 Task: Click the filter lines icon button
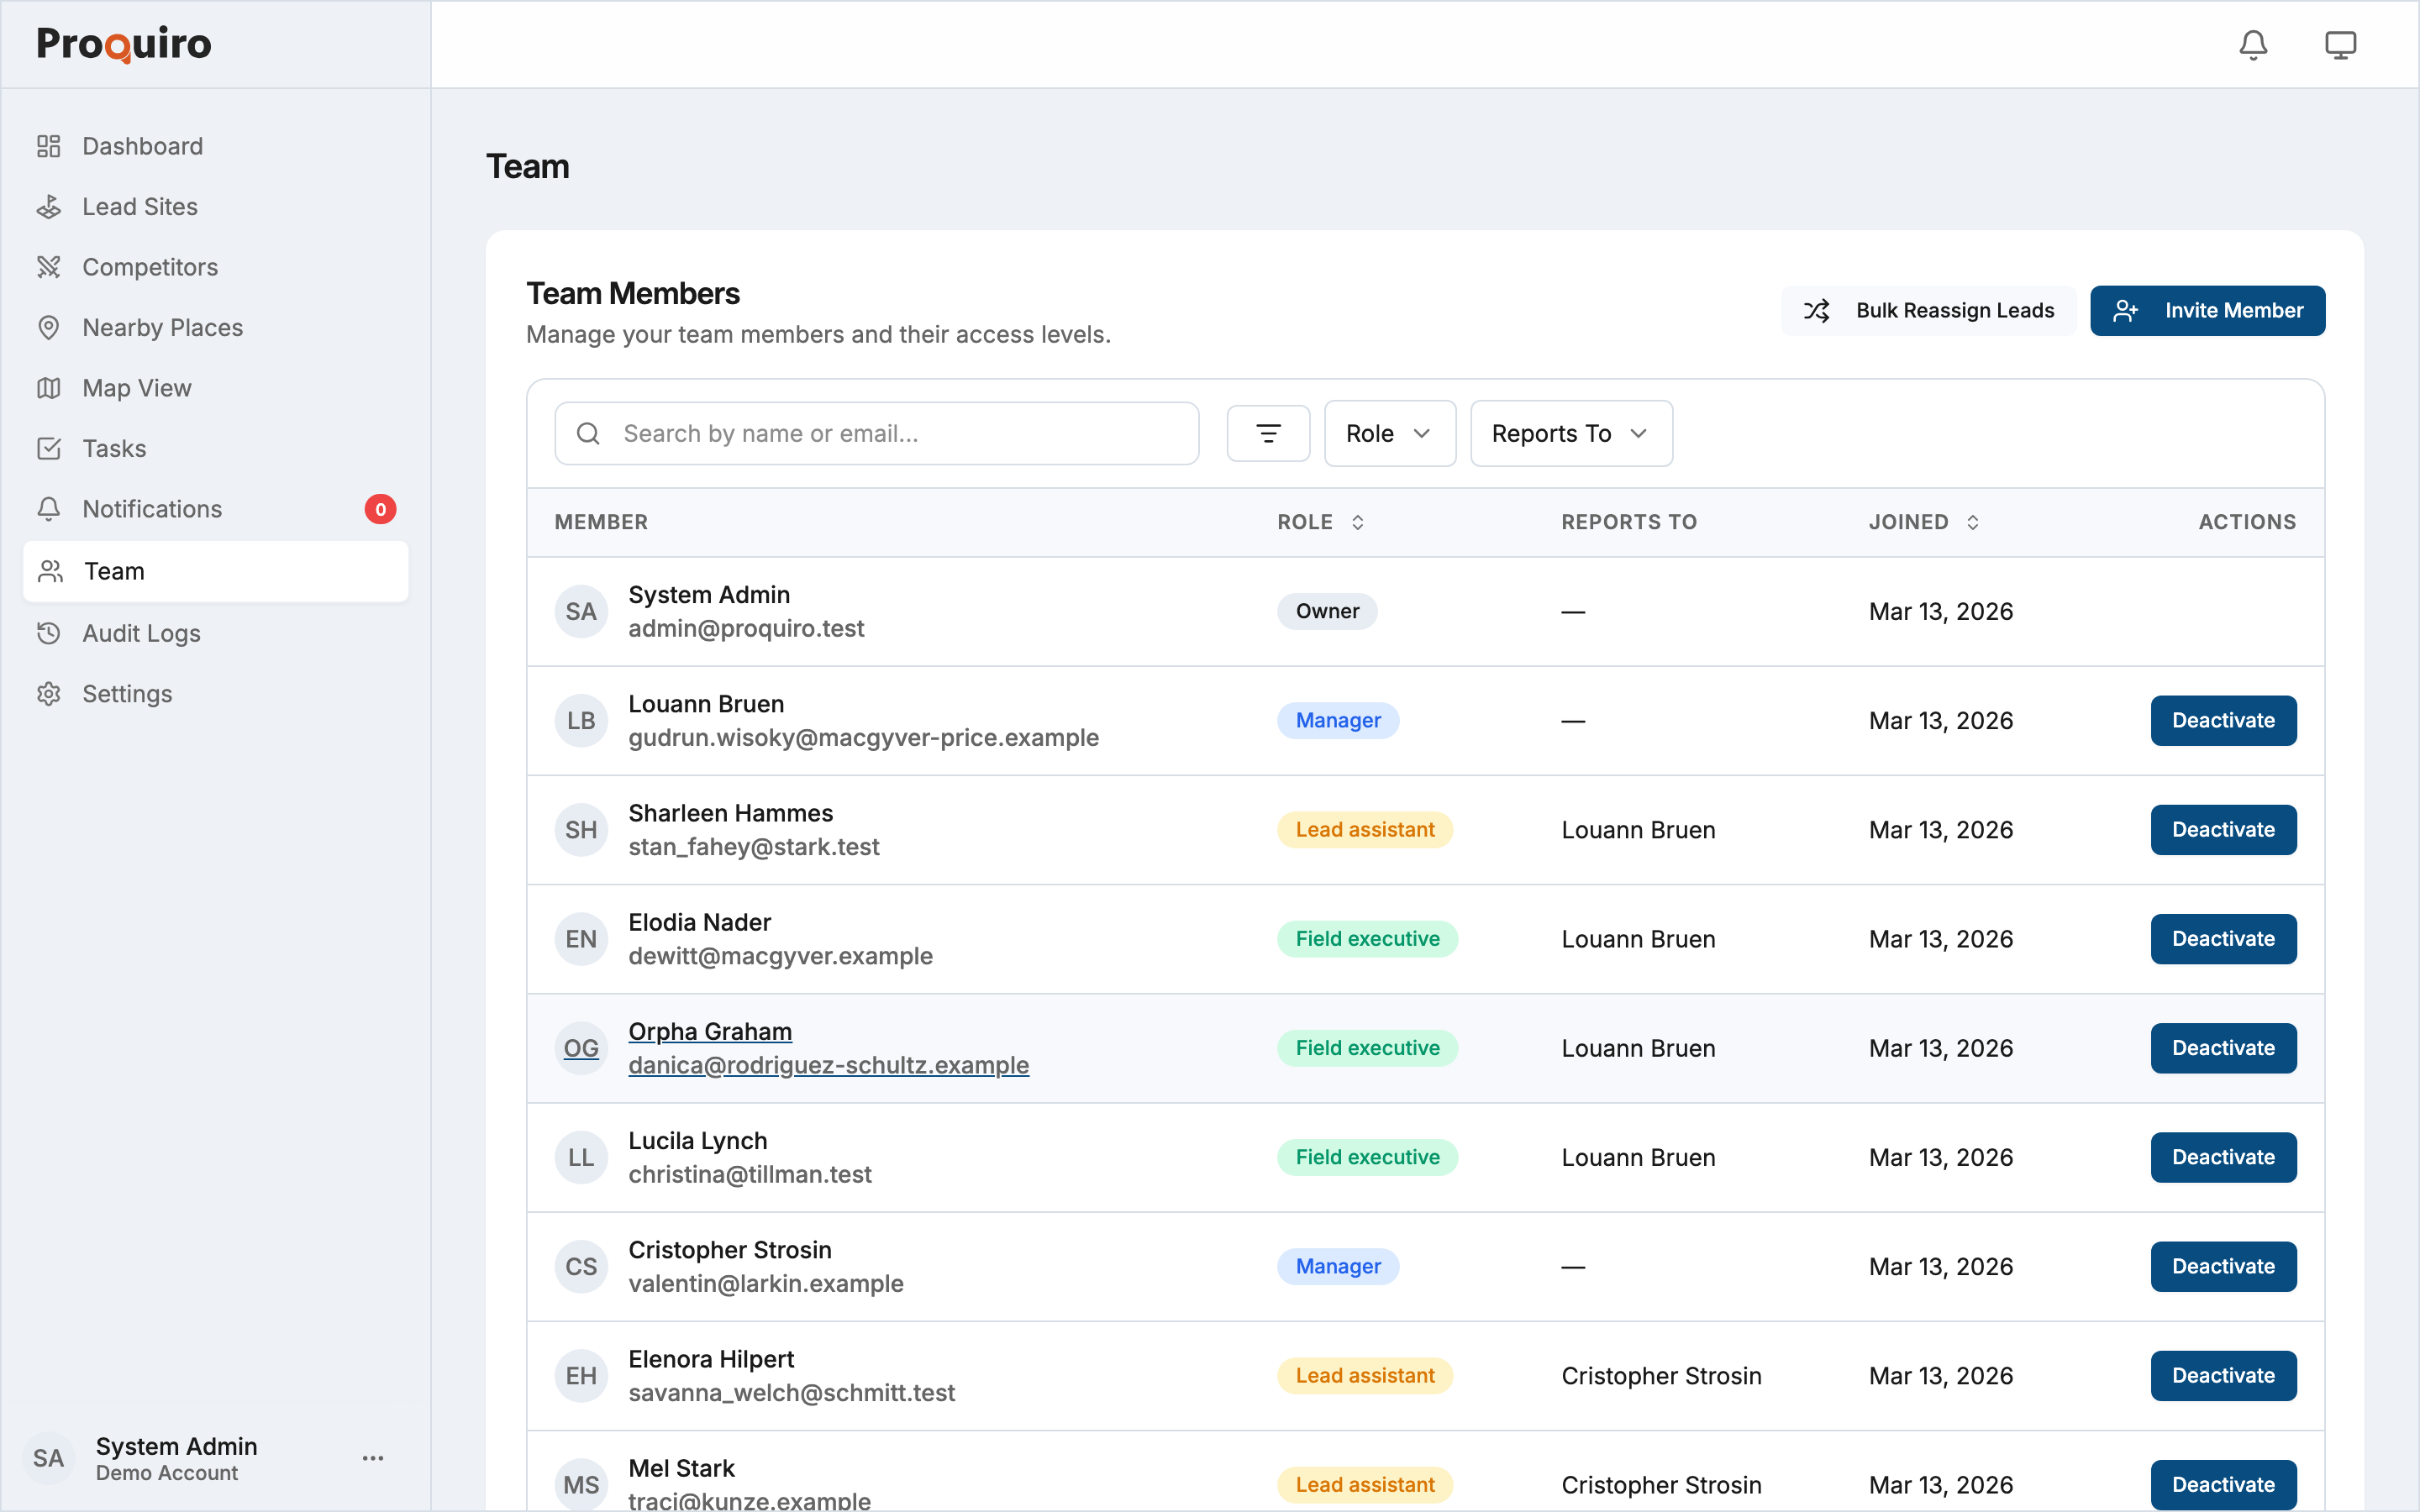[1268, 433]
